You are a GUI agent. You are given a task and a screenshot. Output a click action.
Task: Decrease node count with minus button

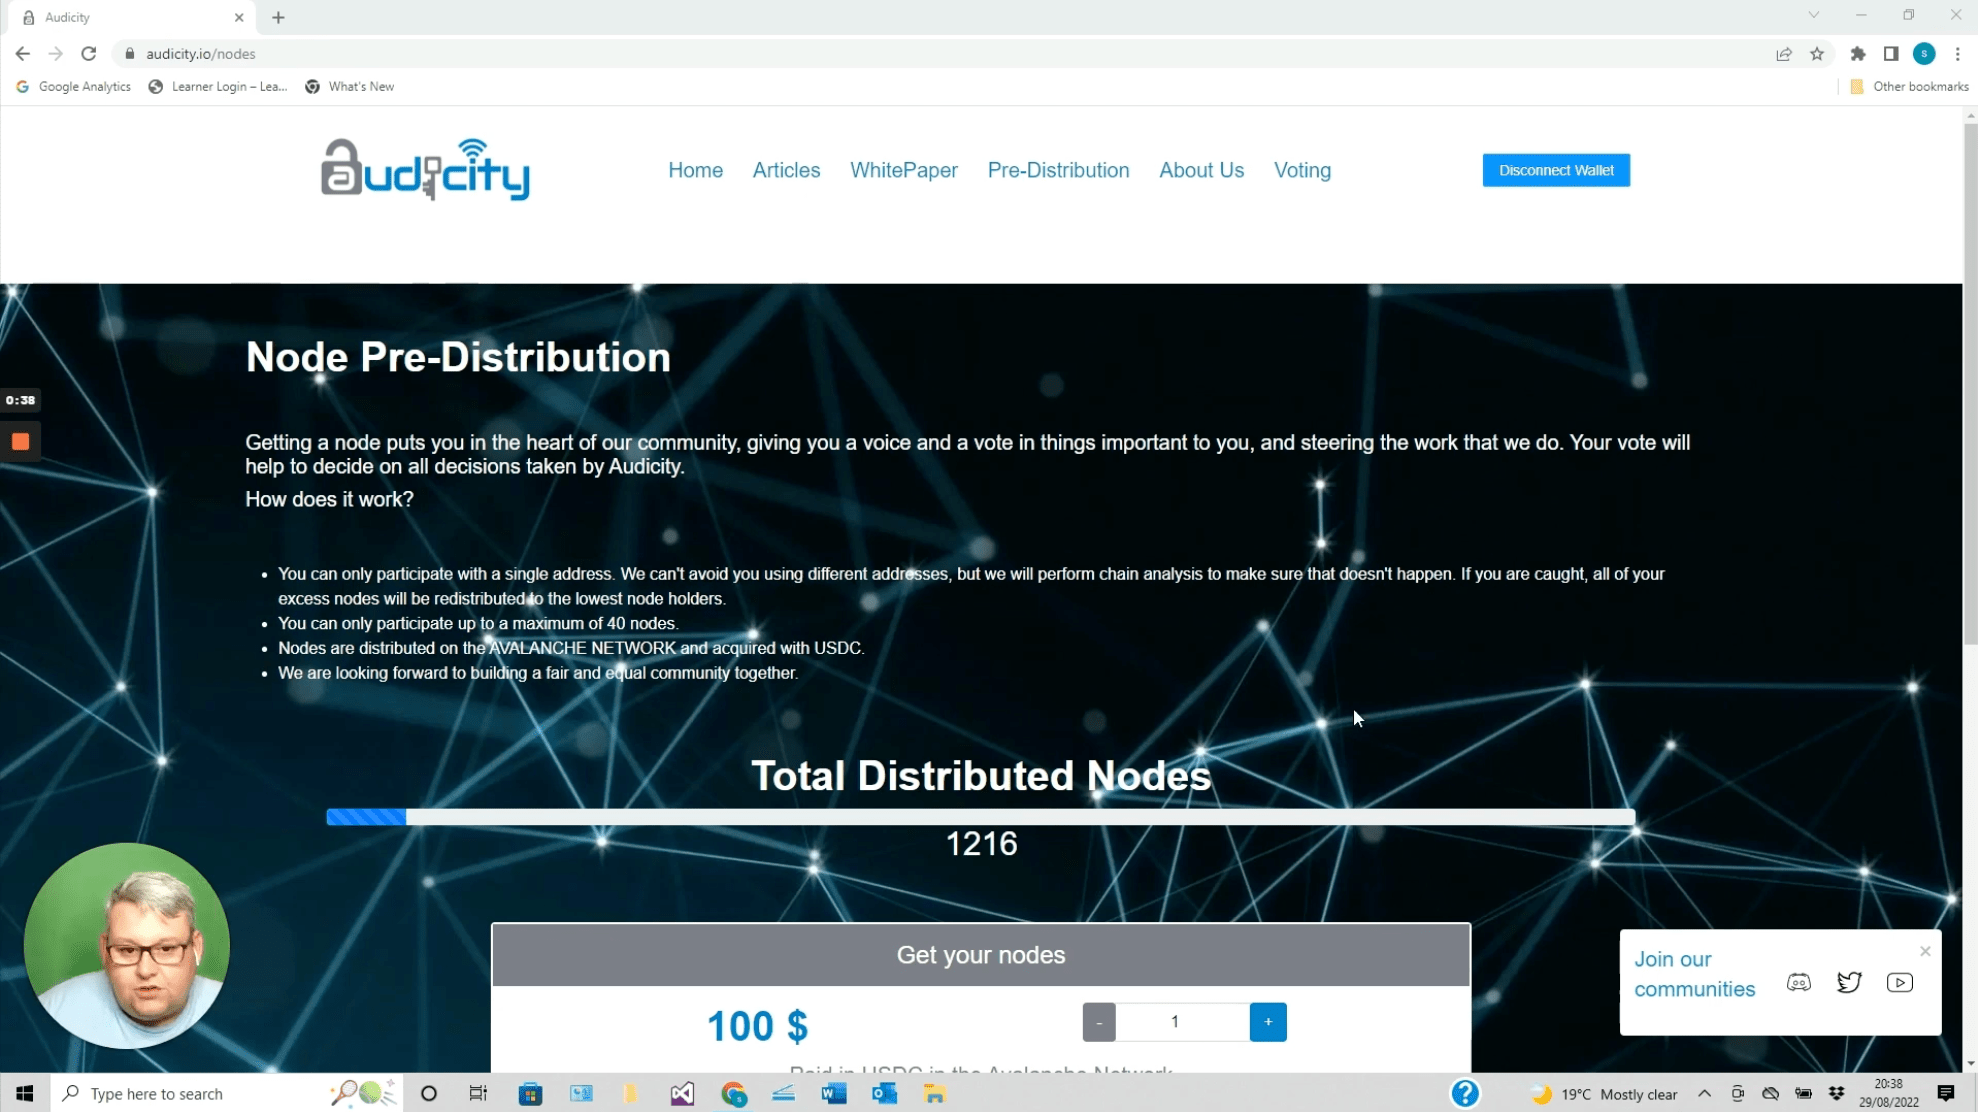coord(1099,1022)
